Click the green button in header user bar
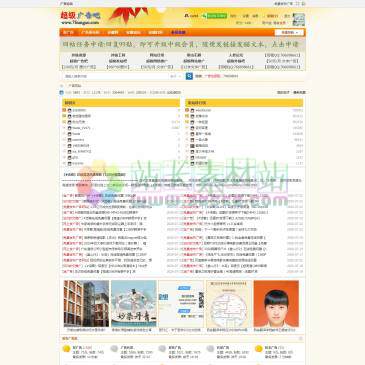 (x=217, y=16)
